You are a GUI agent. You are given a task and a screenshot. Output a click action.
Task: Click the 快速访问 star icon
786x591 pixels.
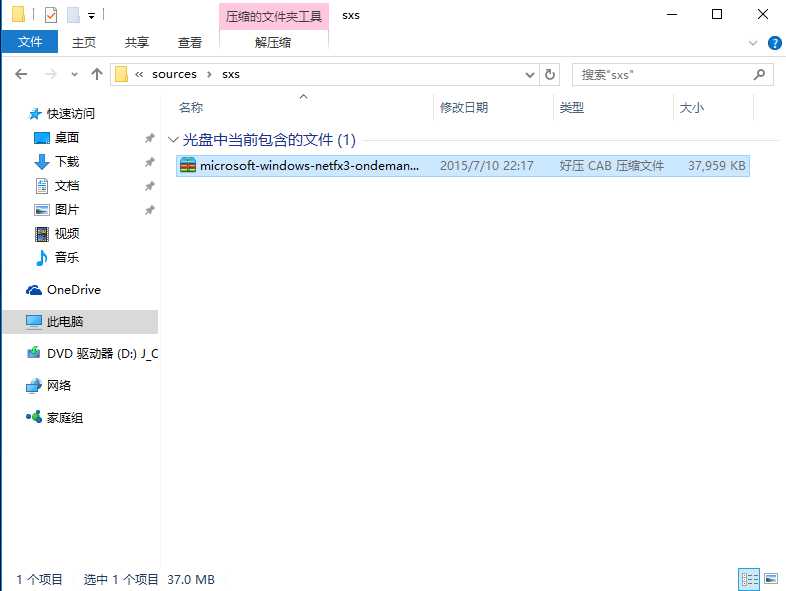tap(34, 114)
